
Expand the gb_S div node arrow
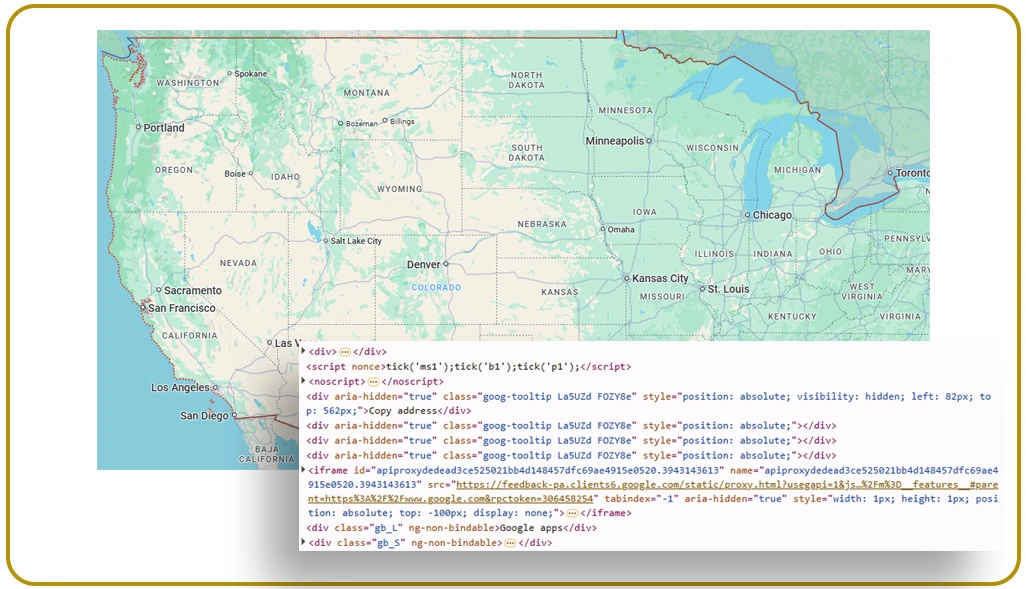pos(304,543)
